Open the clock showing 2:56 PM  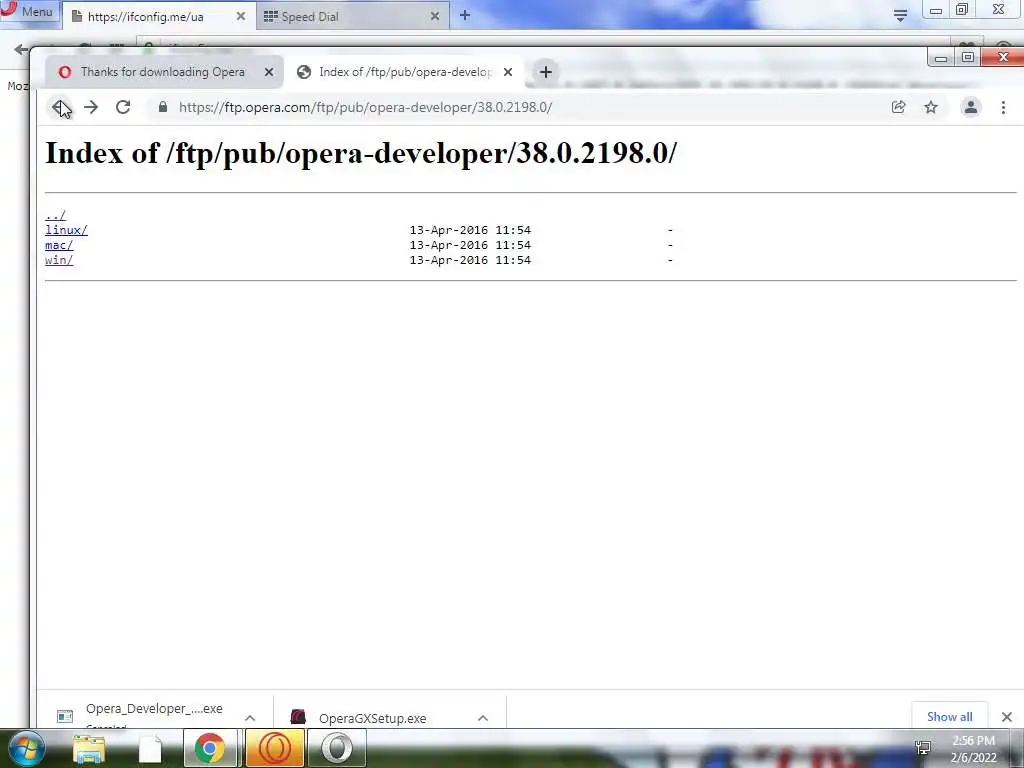click(973, 749)
